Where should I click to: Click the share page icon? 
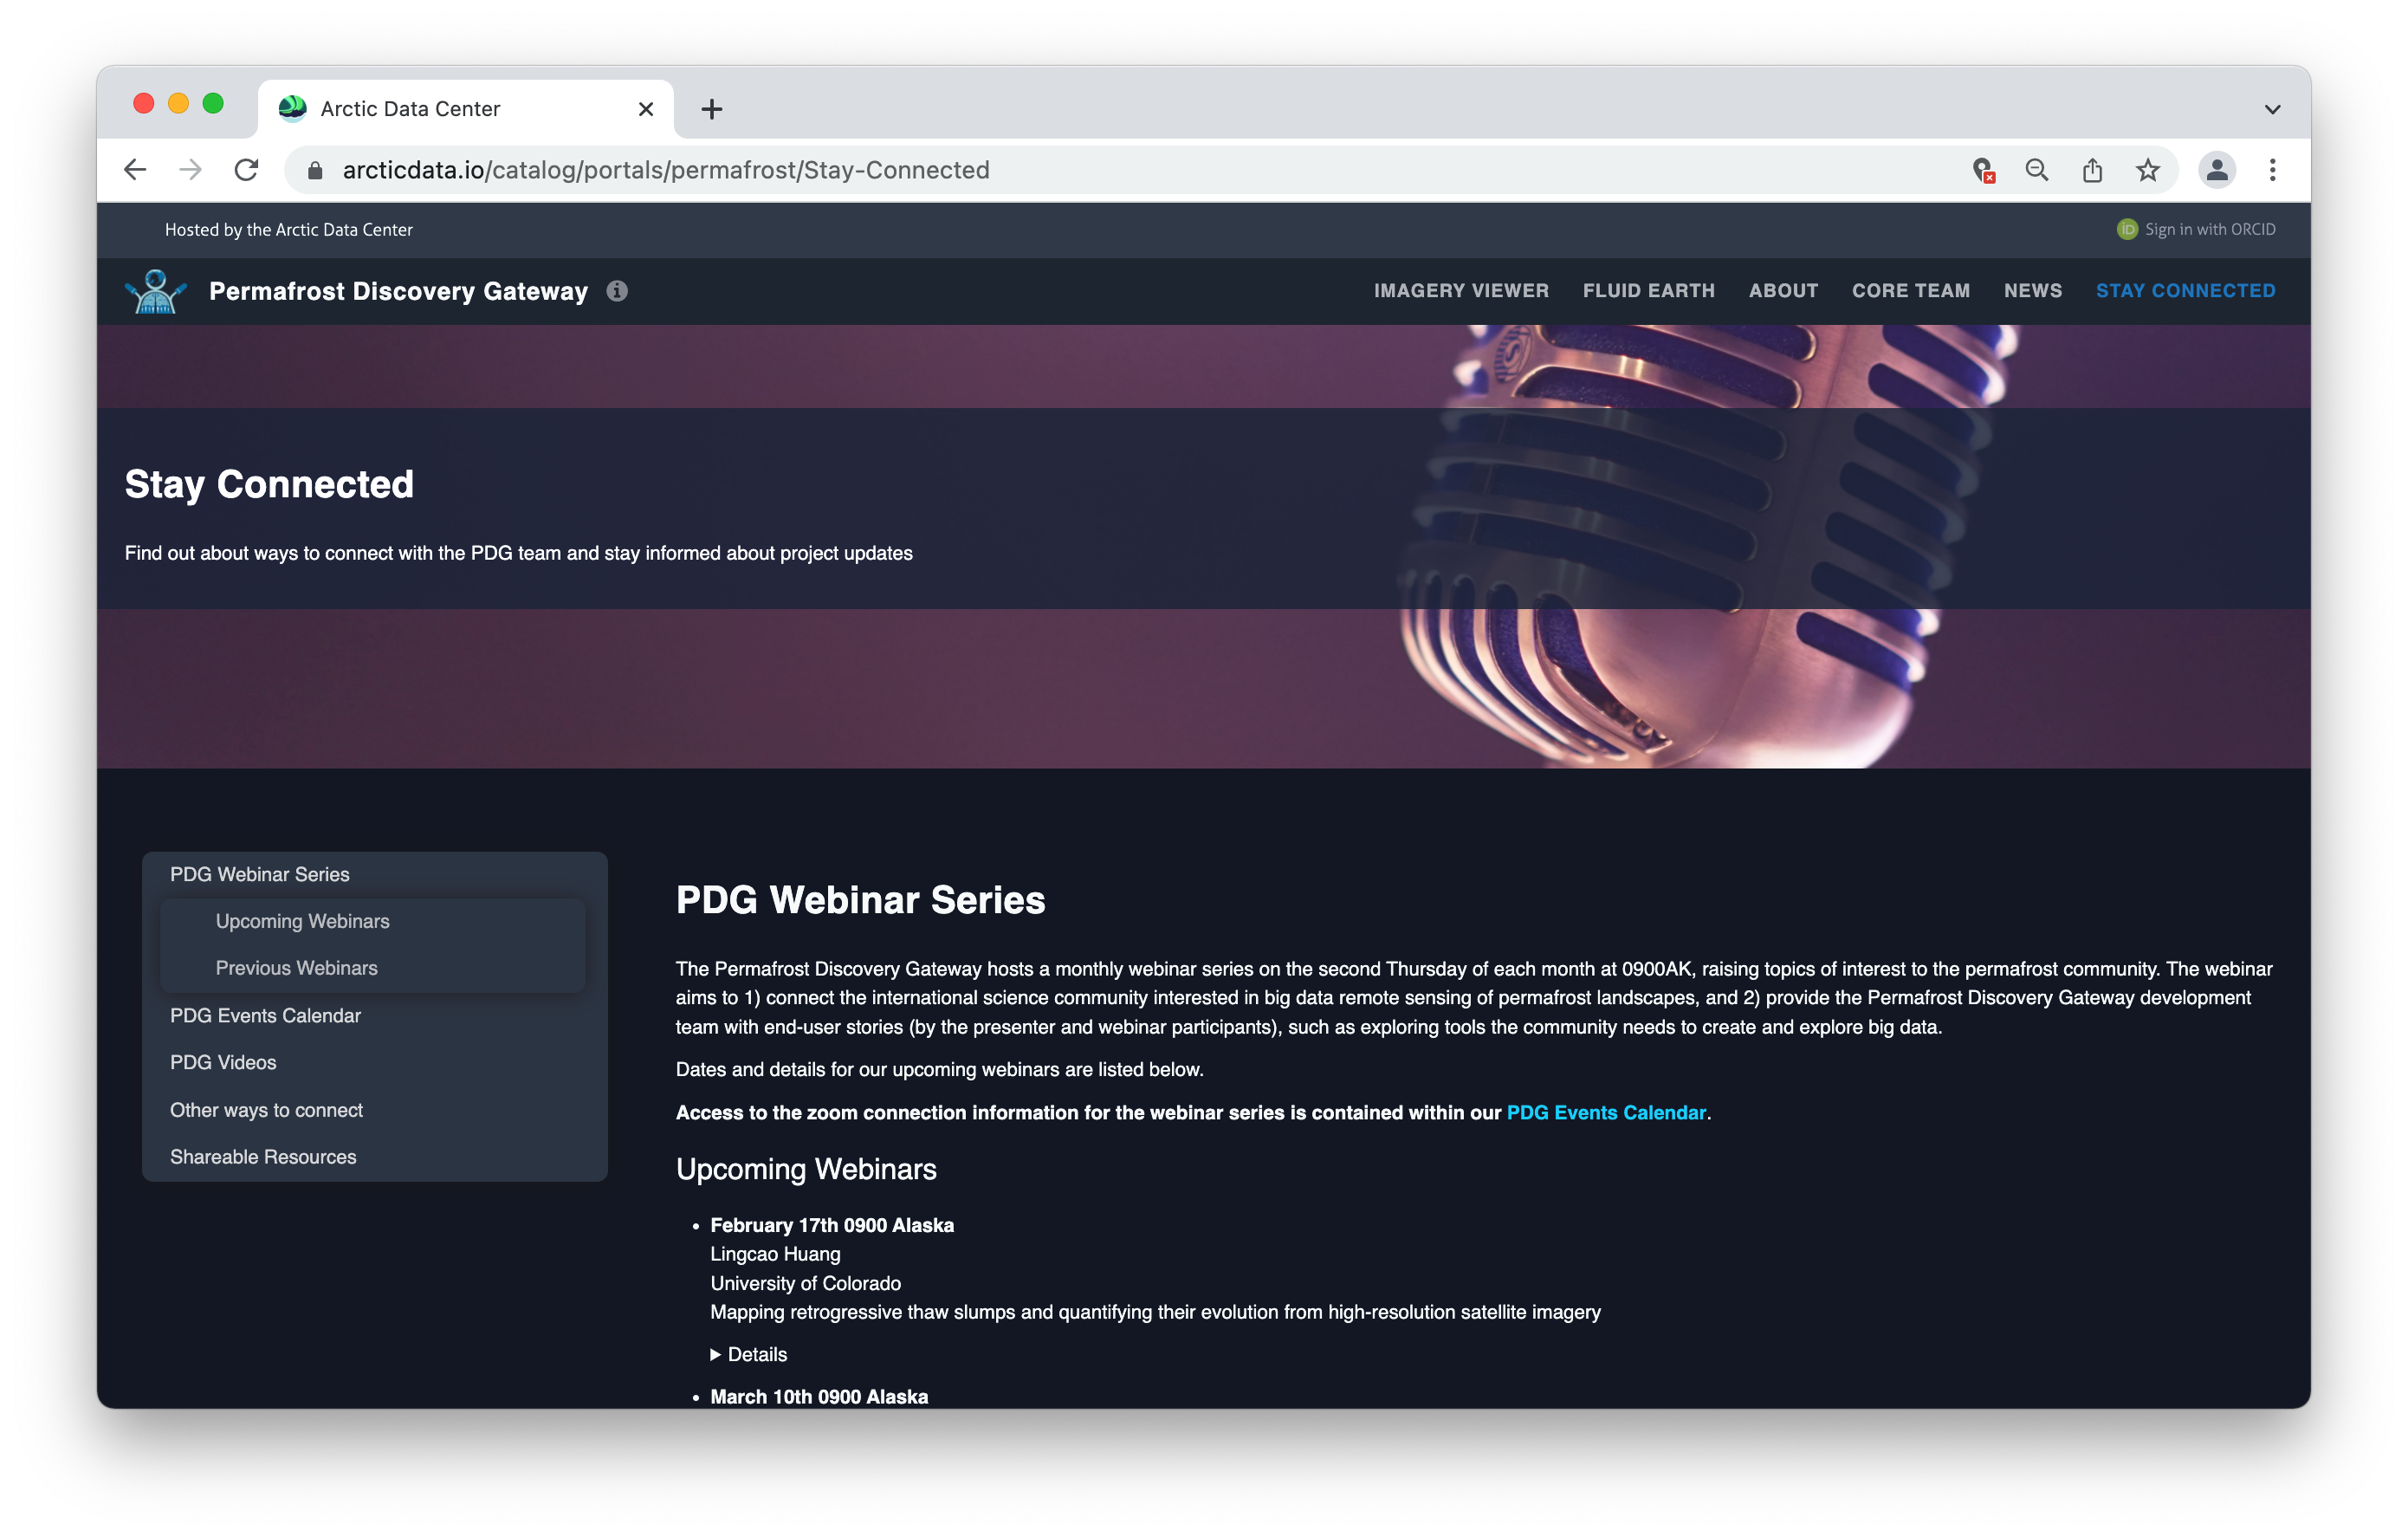pyautogui.click(x=2092, y=170)
